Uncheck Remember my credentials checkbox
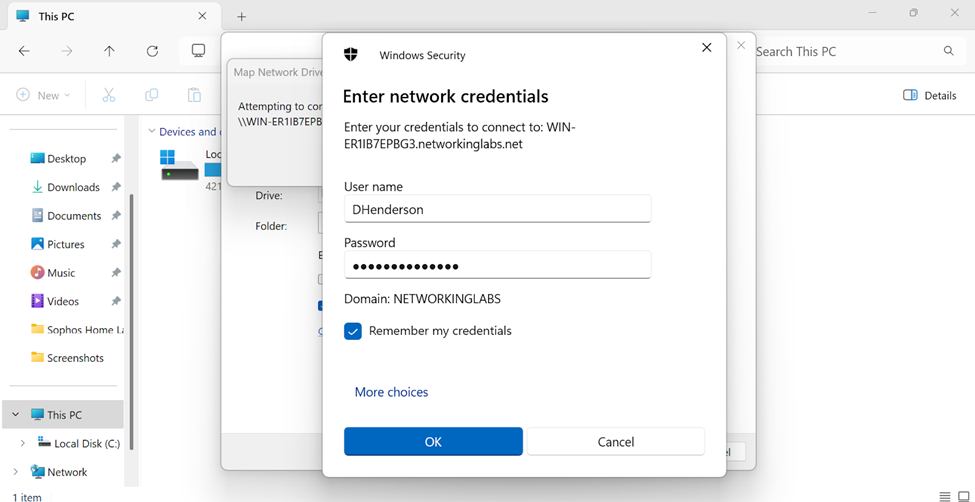 click(x=353, y=331)
